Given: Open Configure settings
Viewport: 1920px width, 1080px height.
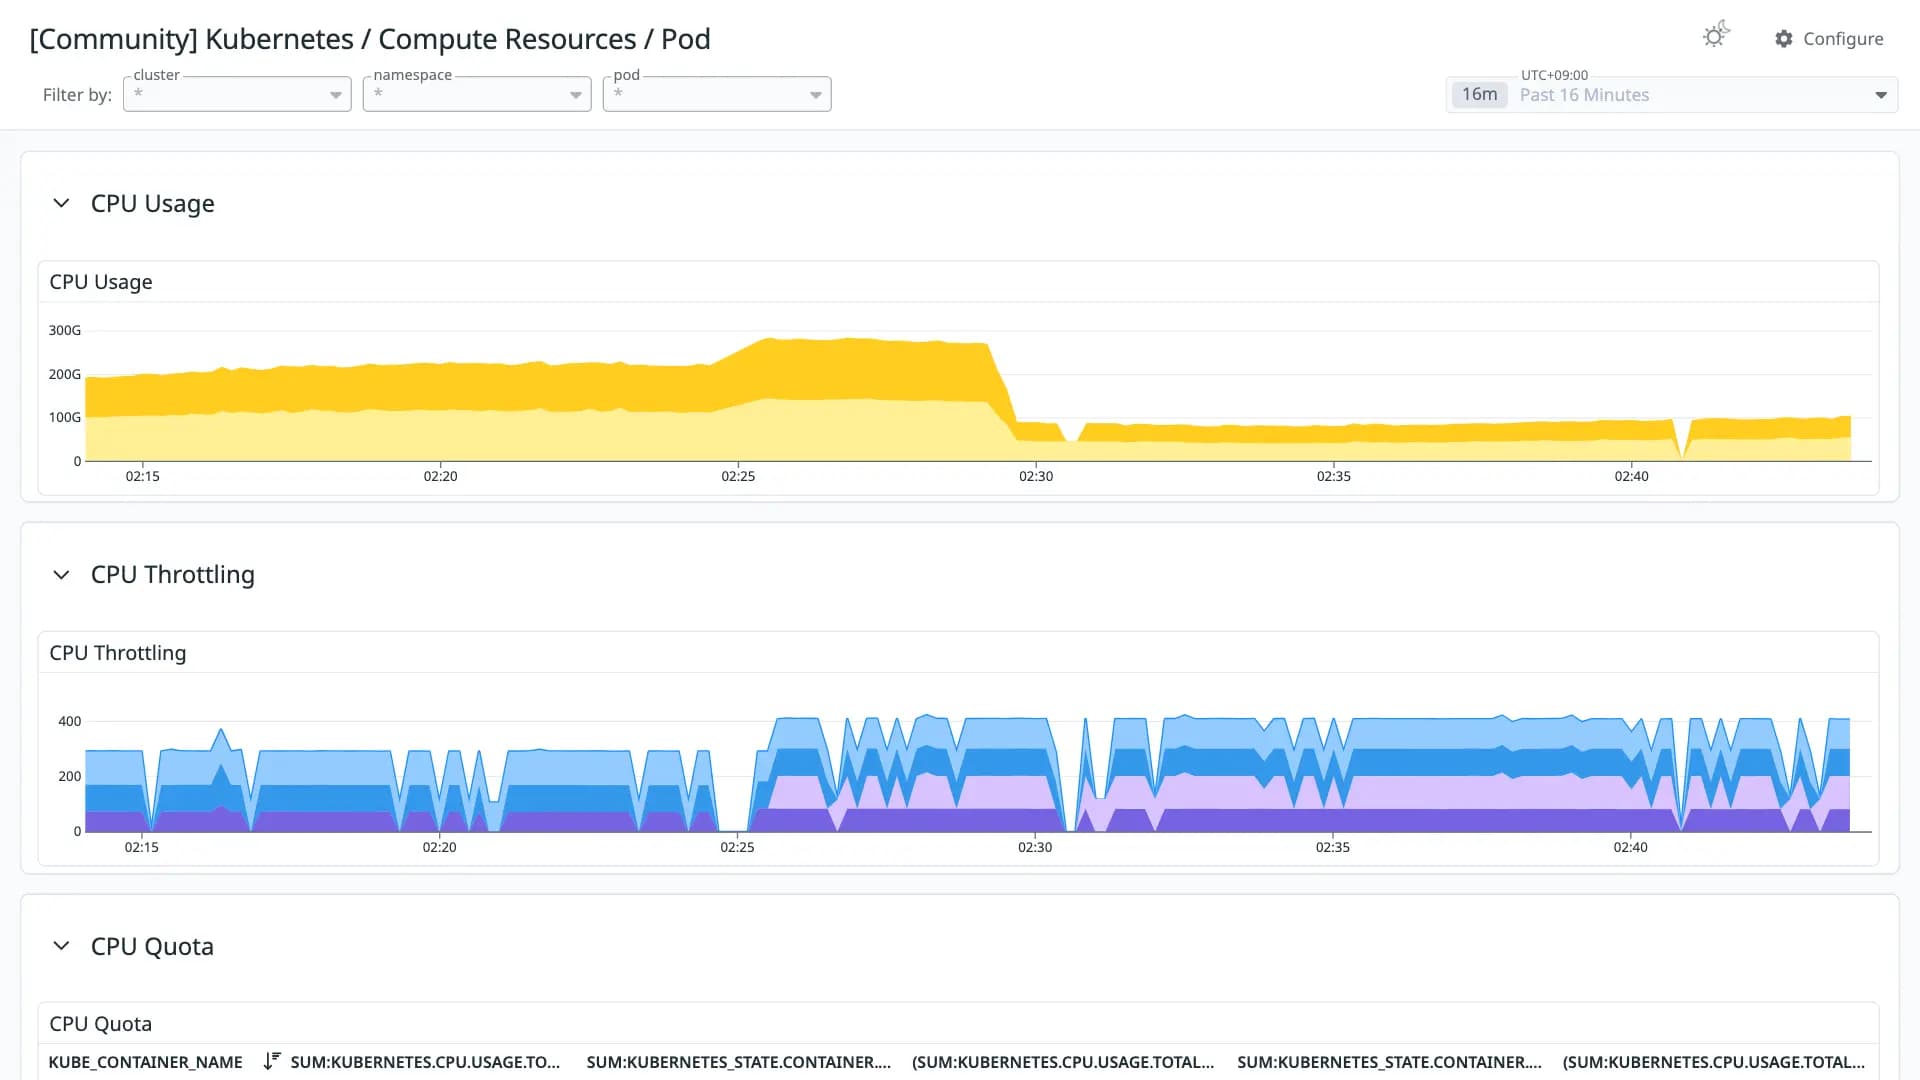Looking at the screenshot, I should pyautogui.click(x=1829, y=38).
